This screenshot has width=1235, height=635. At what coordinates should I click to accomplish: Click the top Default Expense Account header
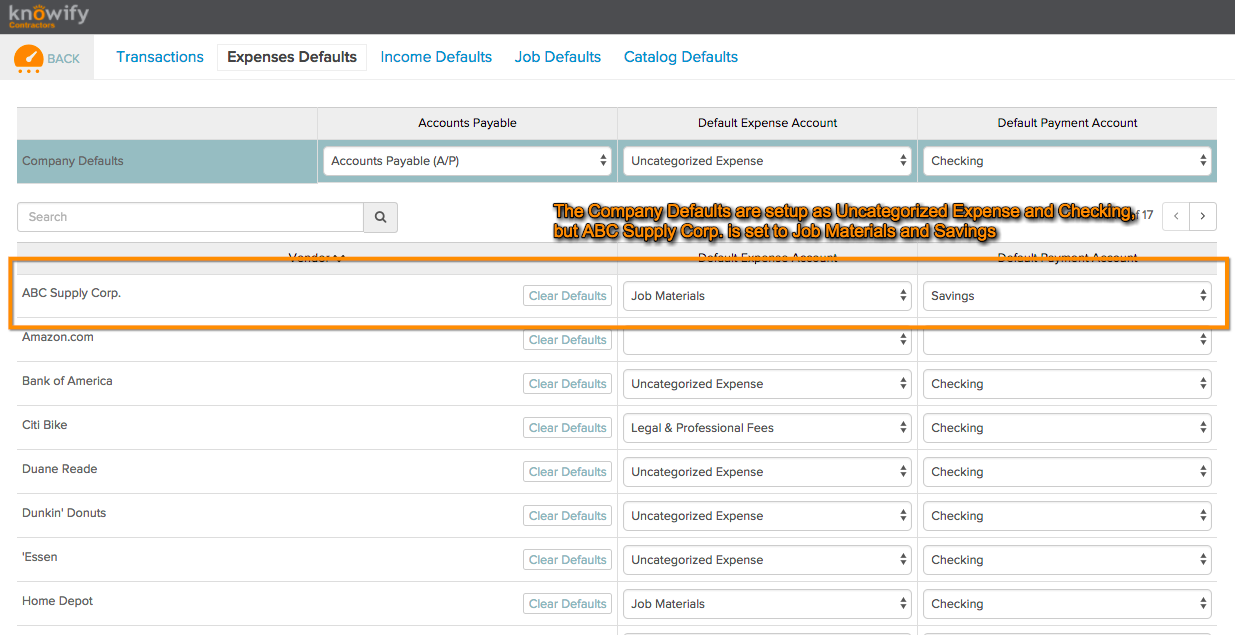pos(767,123)
